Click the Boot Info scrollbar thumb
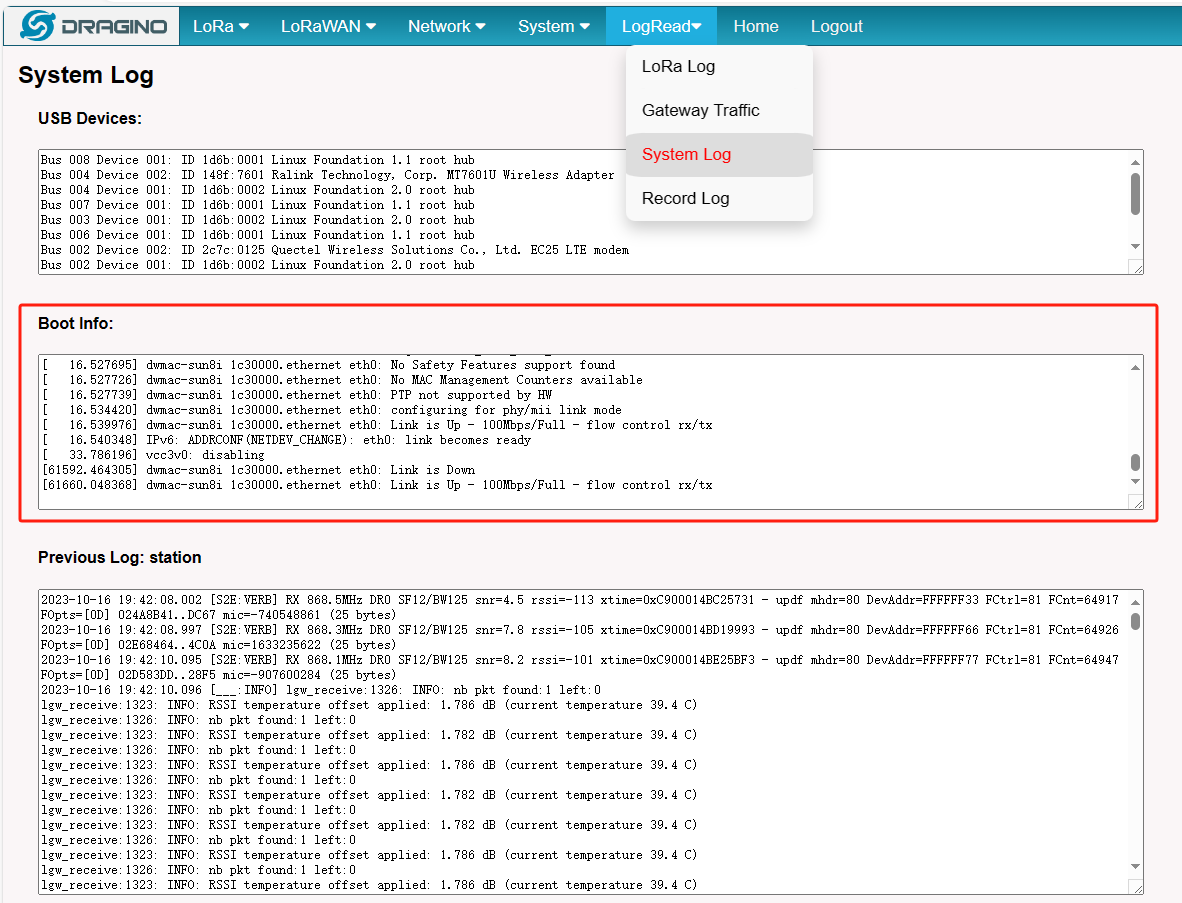 click(x=1135, y=462)
